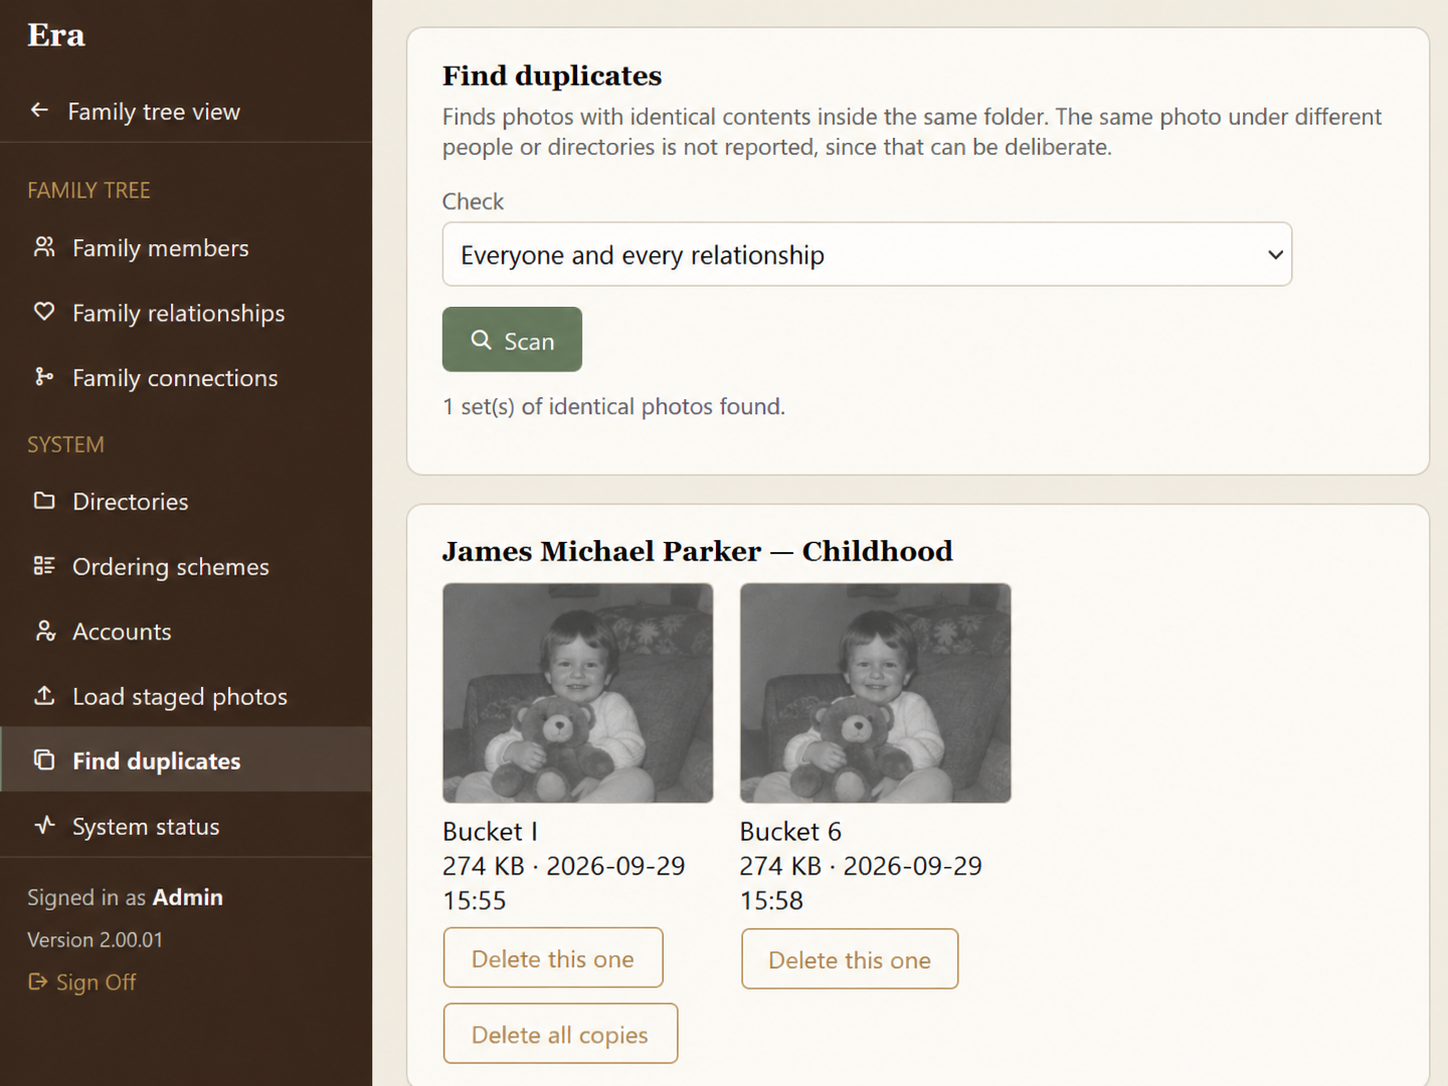Click the copy icon next to Find duplicates
1448x1086 pixels.
[x=44, y=760]
